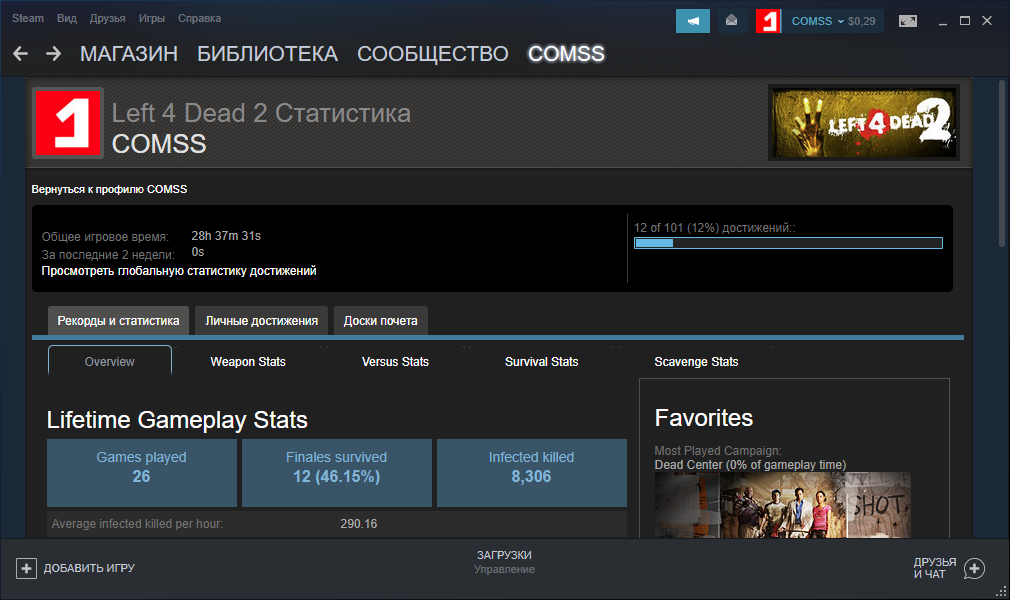
Task: Open the Dead Center campaign image
Action: pos(783,505)
